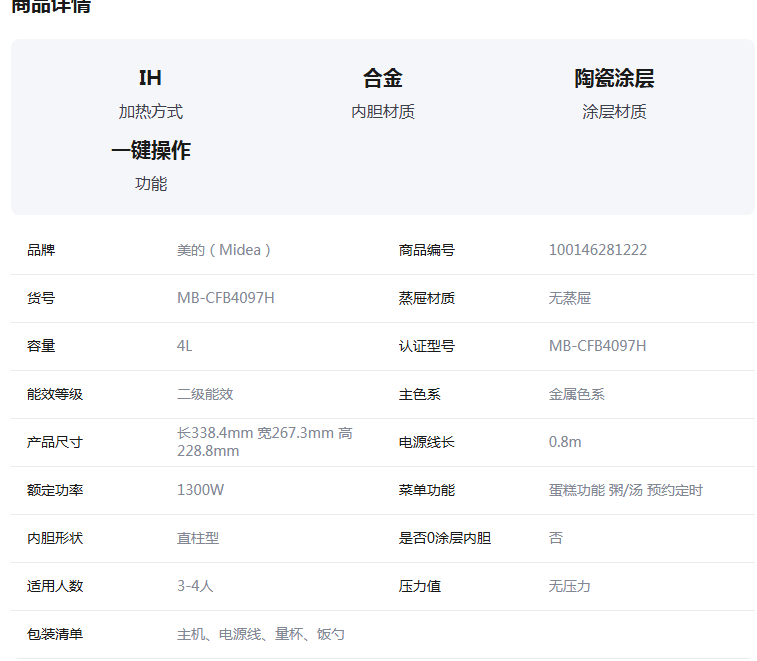The image size is (757, 661).
Task: Click the 蒸屉材质 label
Action: click(427, 298)
